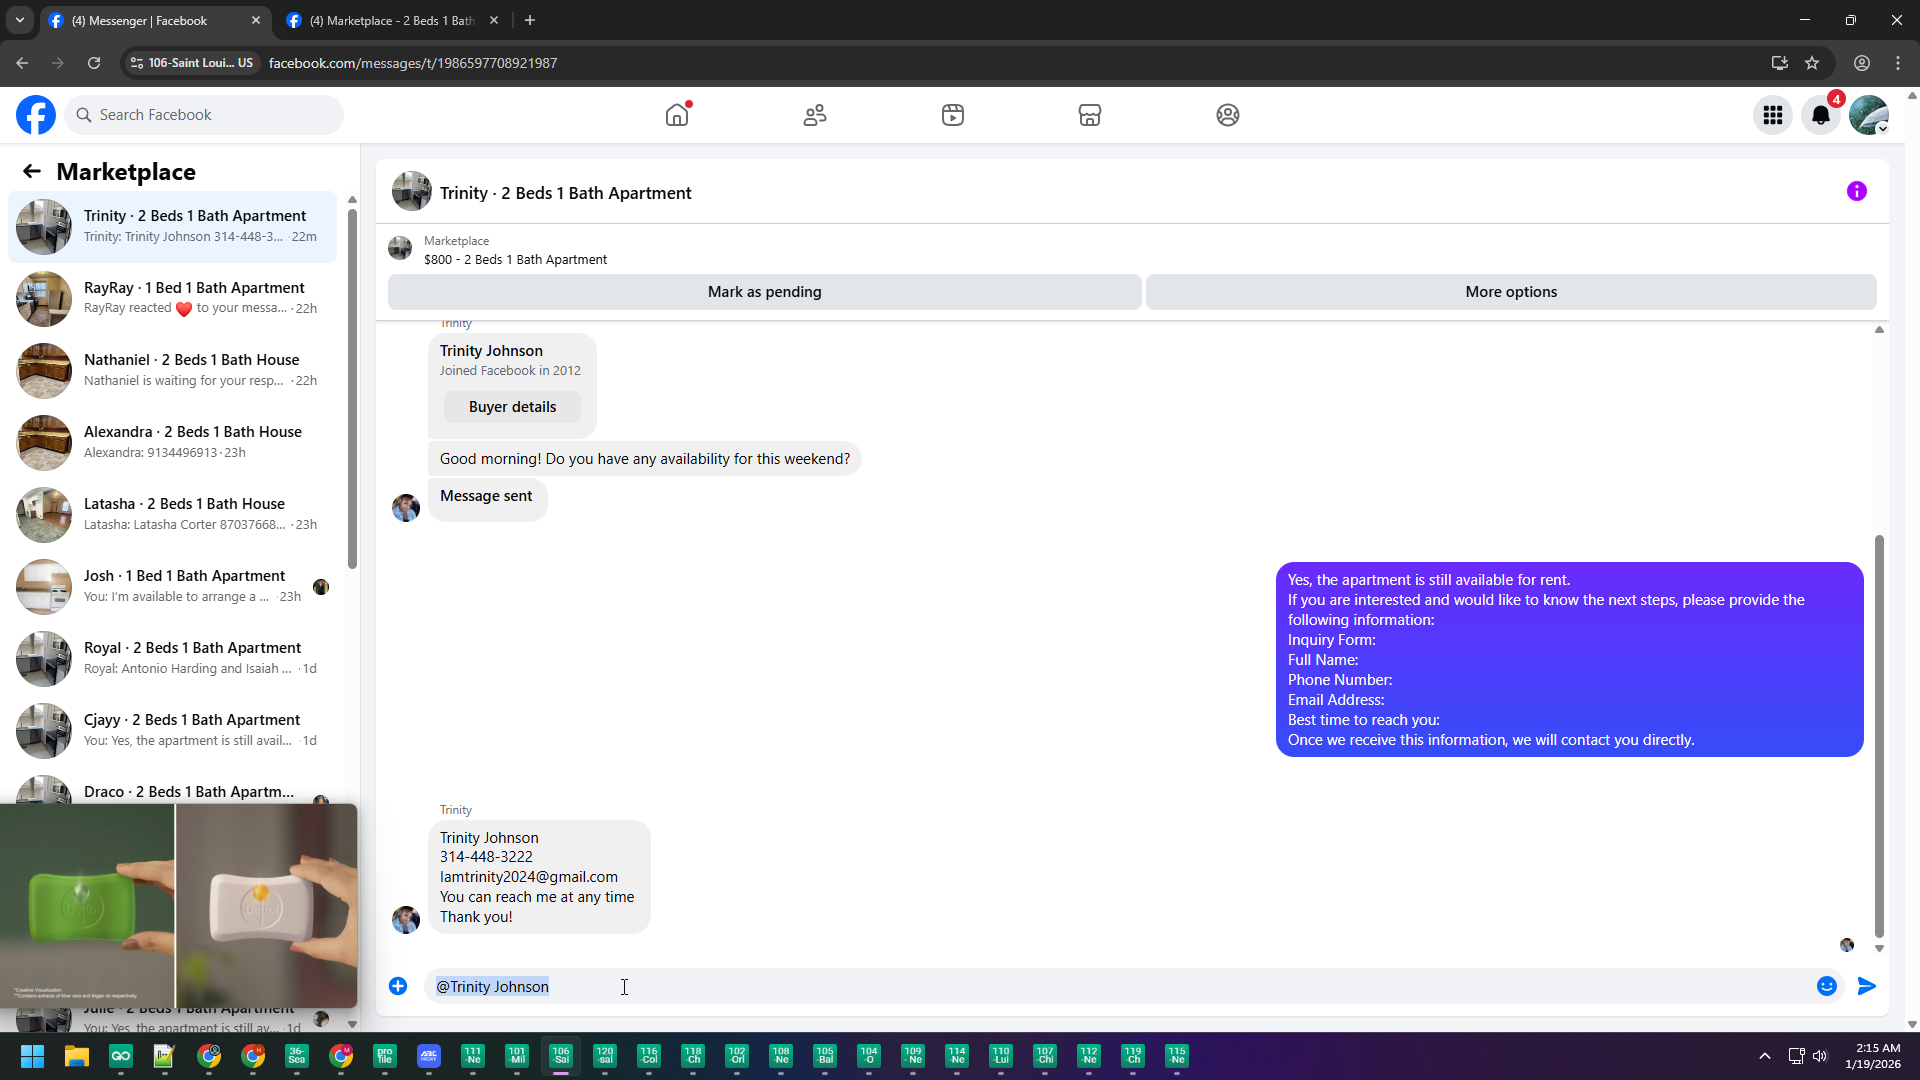Choose an emoji in the composer
The image size is (1920, 1080).
(x=1827, y=986)
